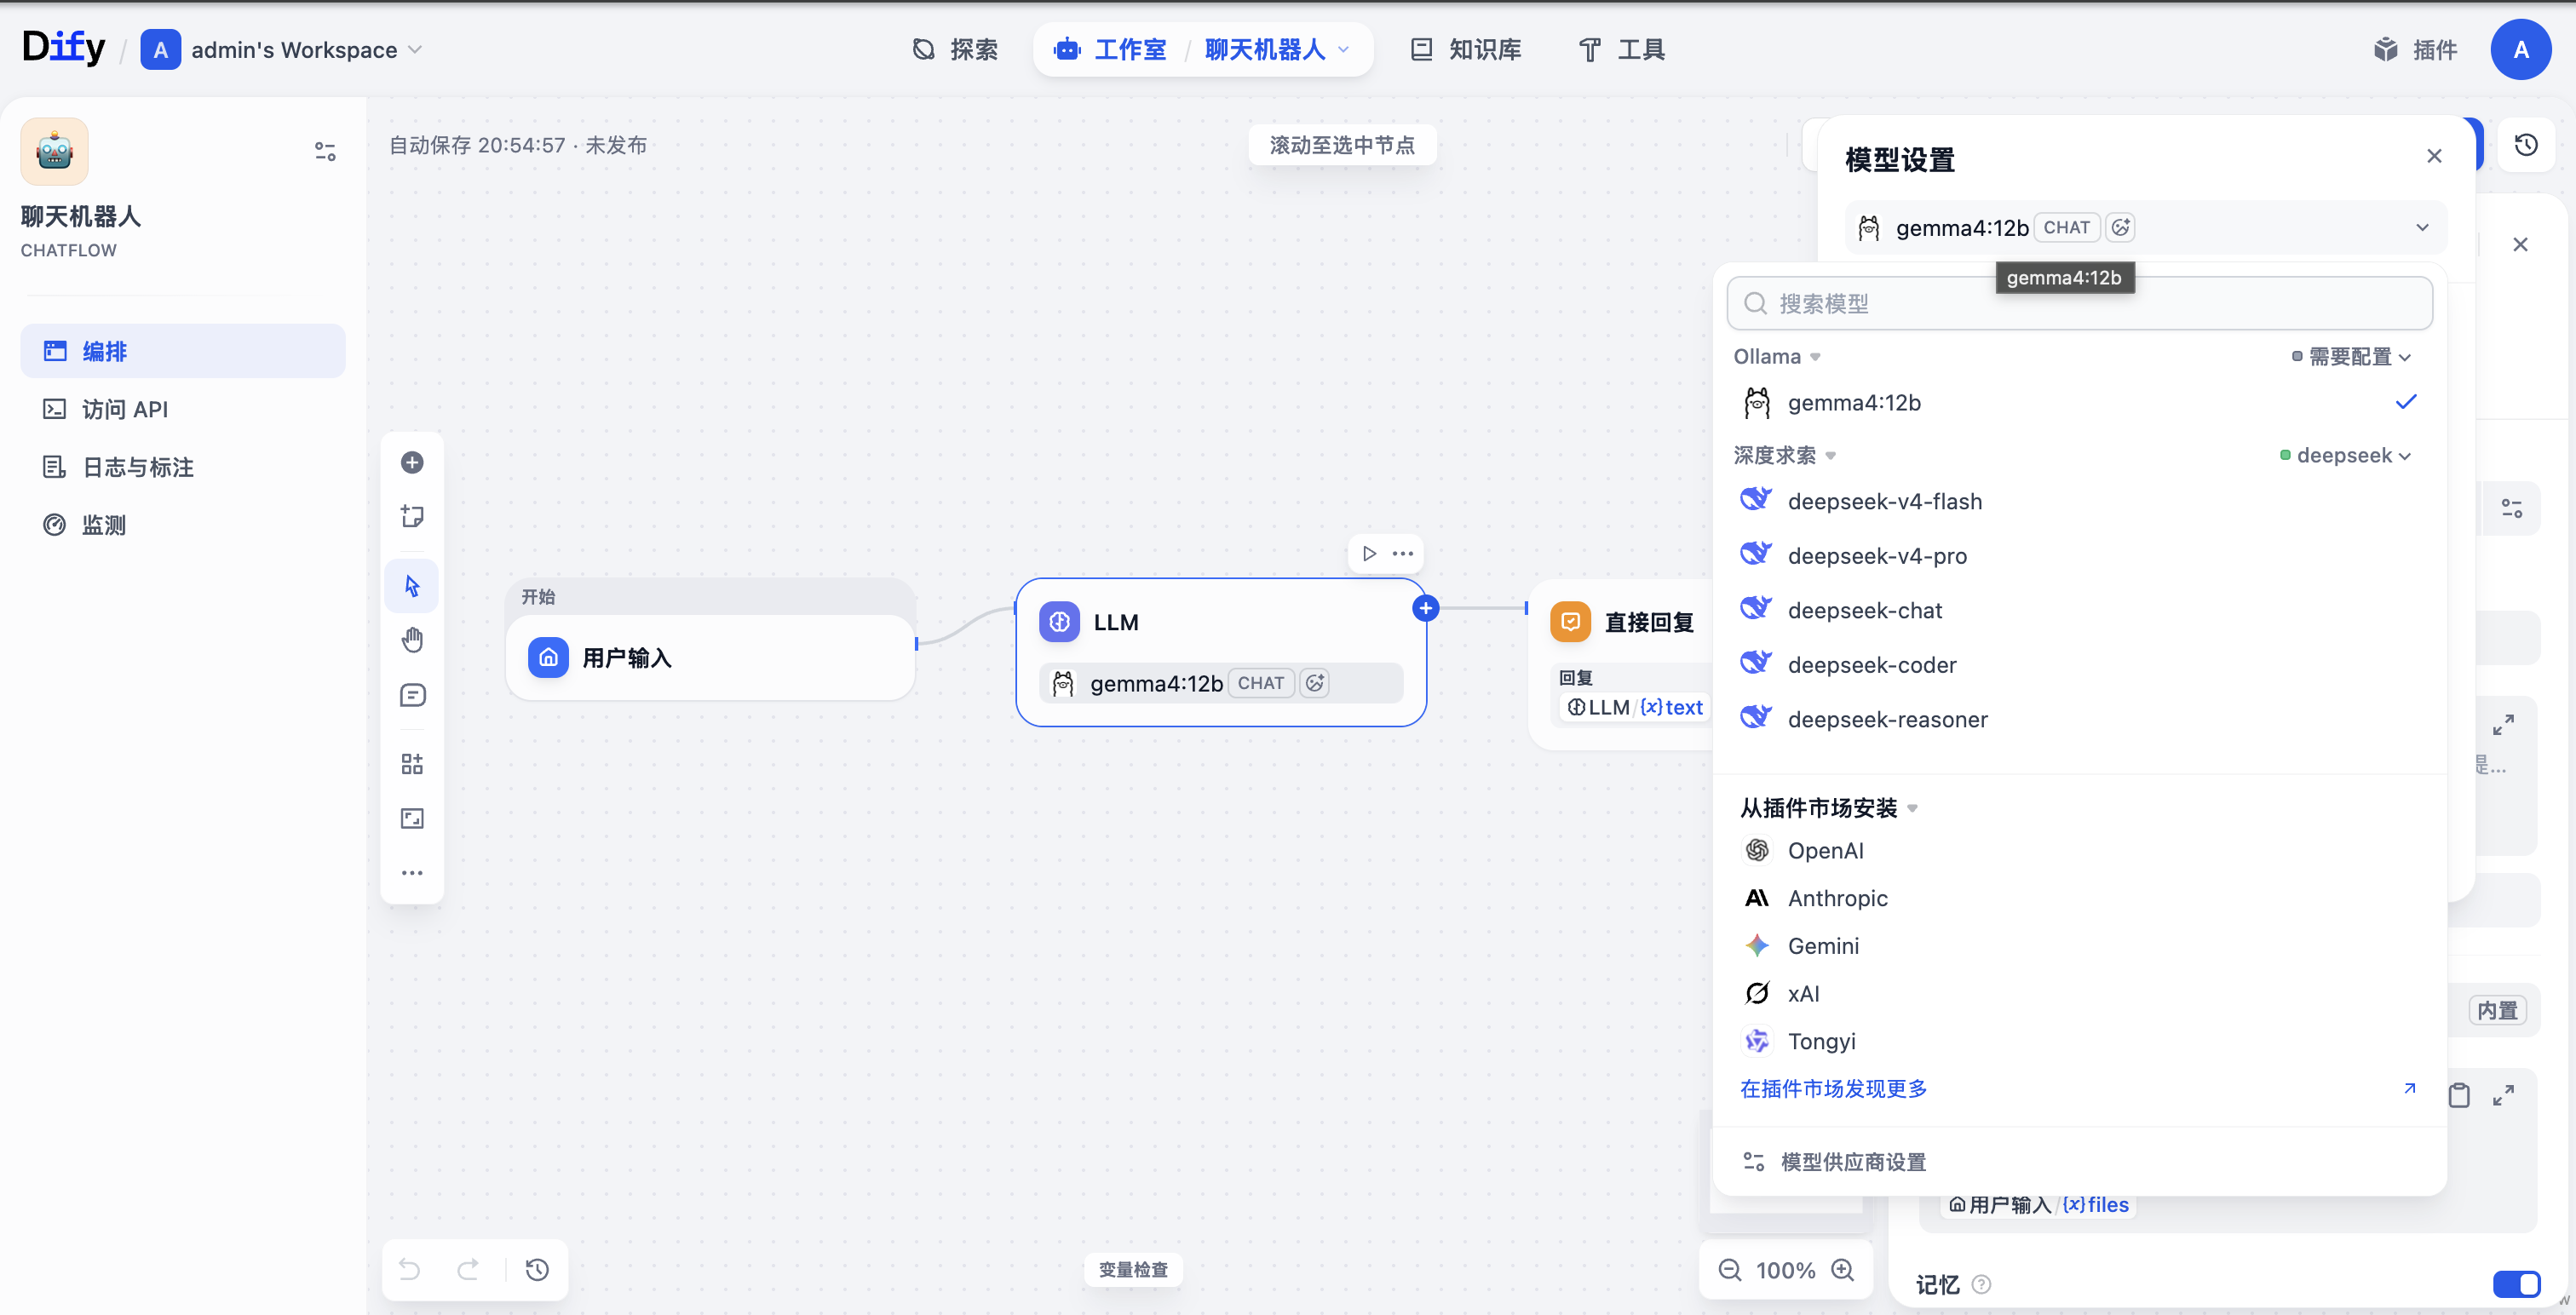Install the xAI provider plugin

point(2079,993)
